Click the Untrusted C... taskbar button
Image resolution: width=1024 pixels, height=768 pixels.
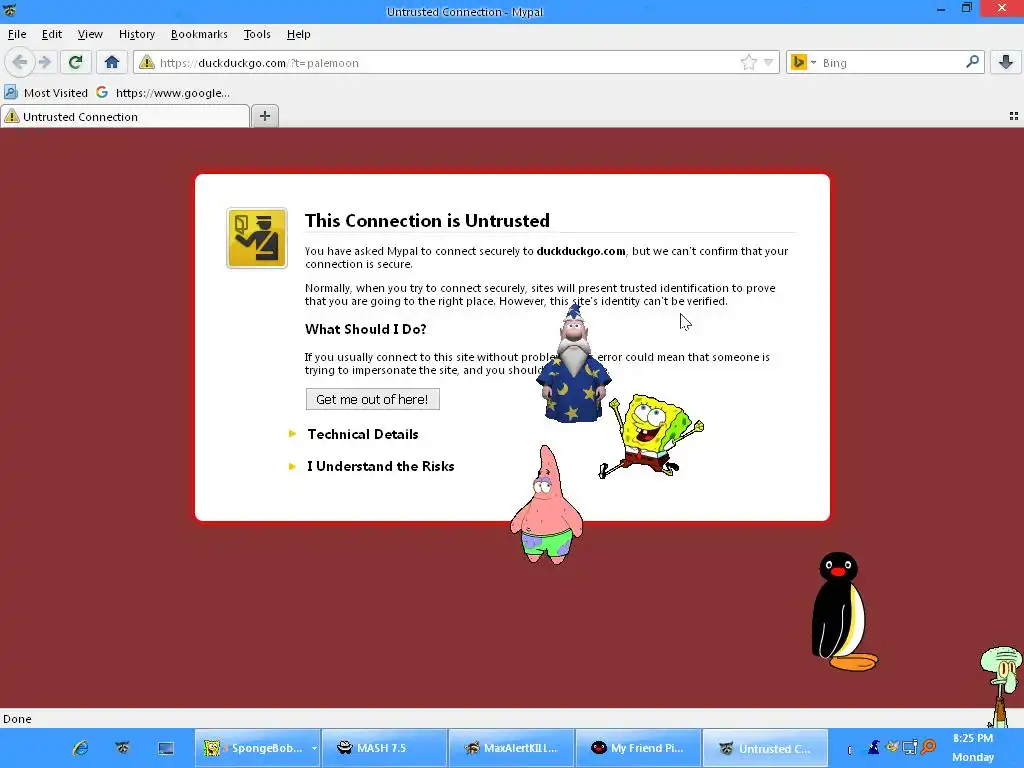[x=765, y=748]
